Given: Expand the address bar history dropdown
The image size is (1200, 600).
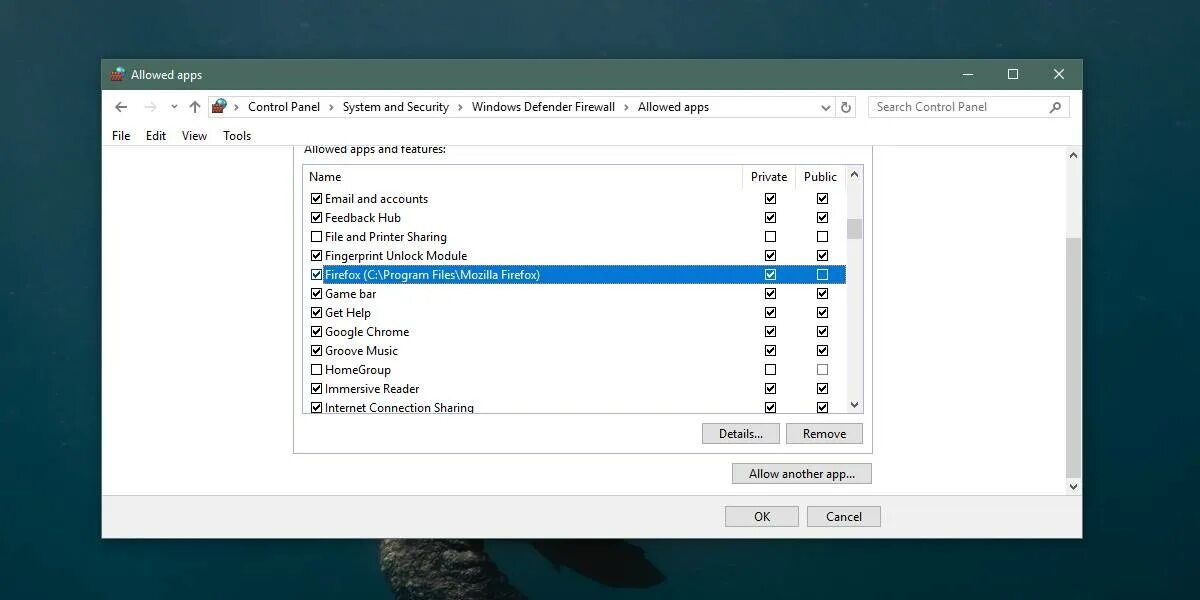Looking at the screenshot, I should click(x=826, y=107).
